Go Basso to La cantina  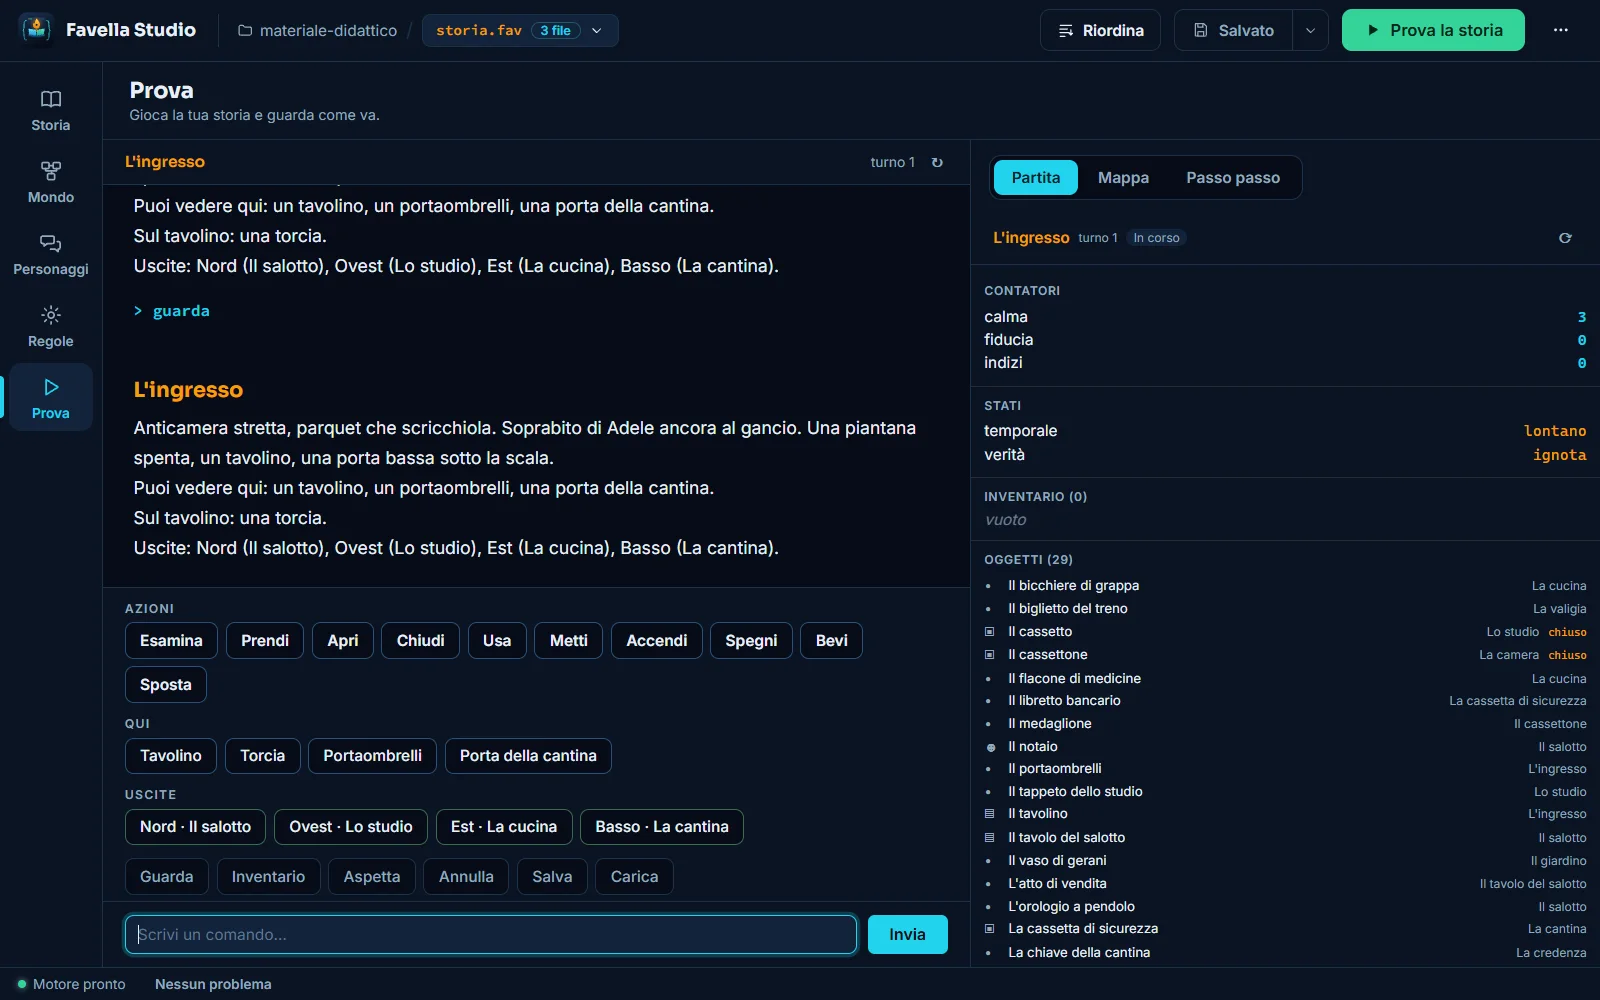(662, 826)
